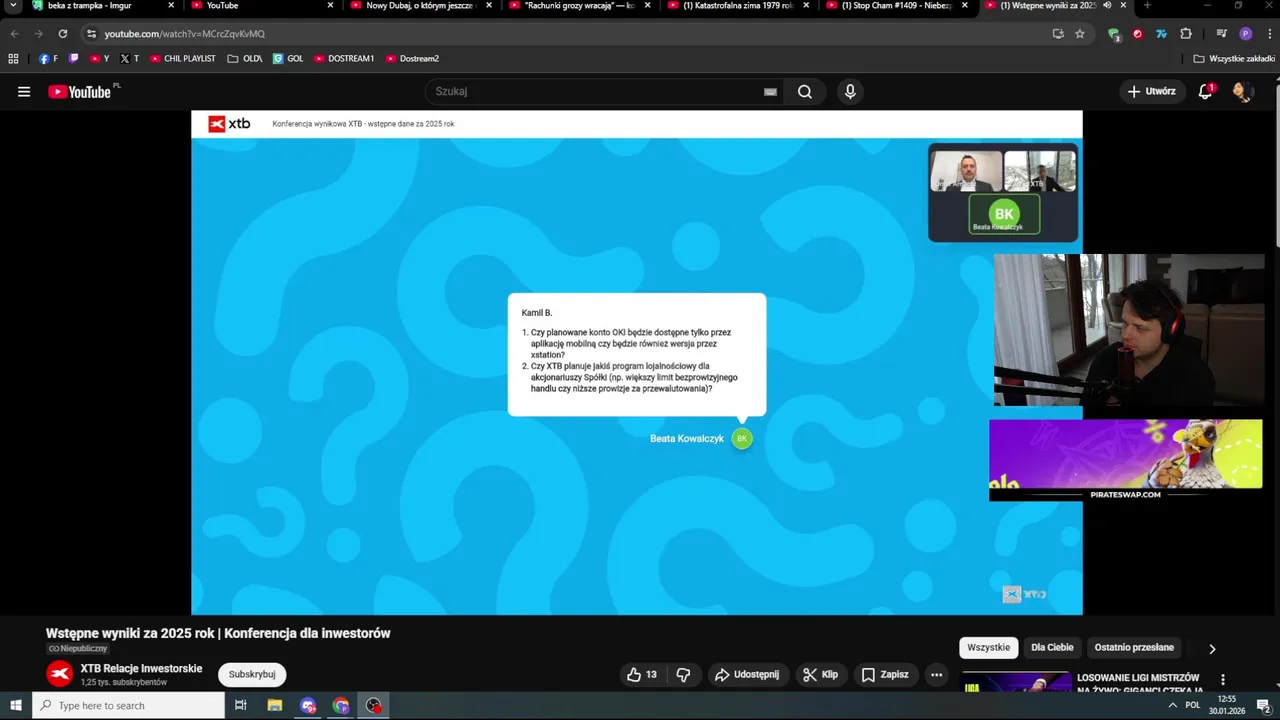Click the Klip button

point(821,675)
